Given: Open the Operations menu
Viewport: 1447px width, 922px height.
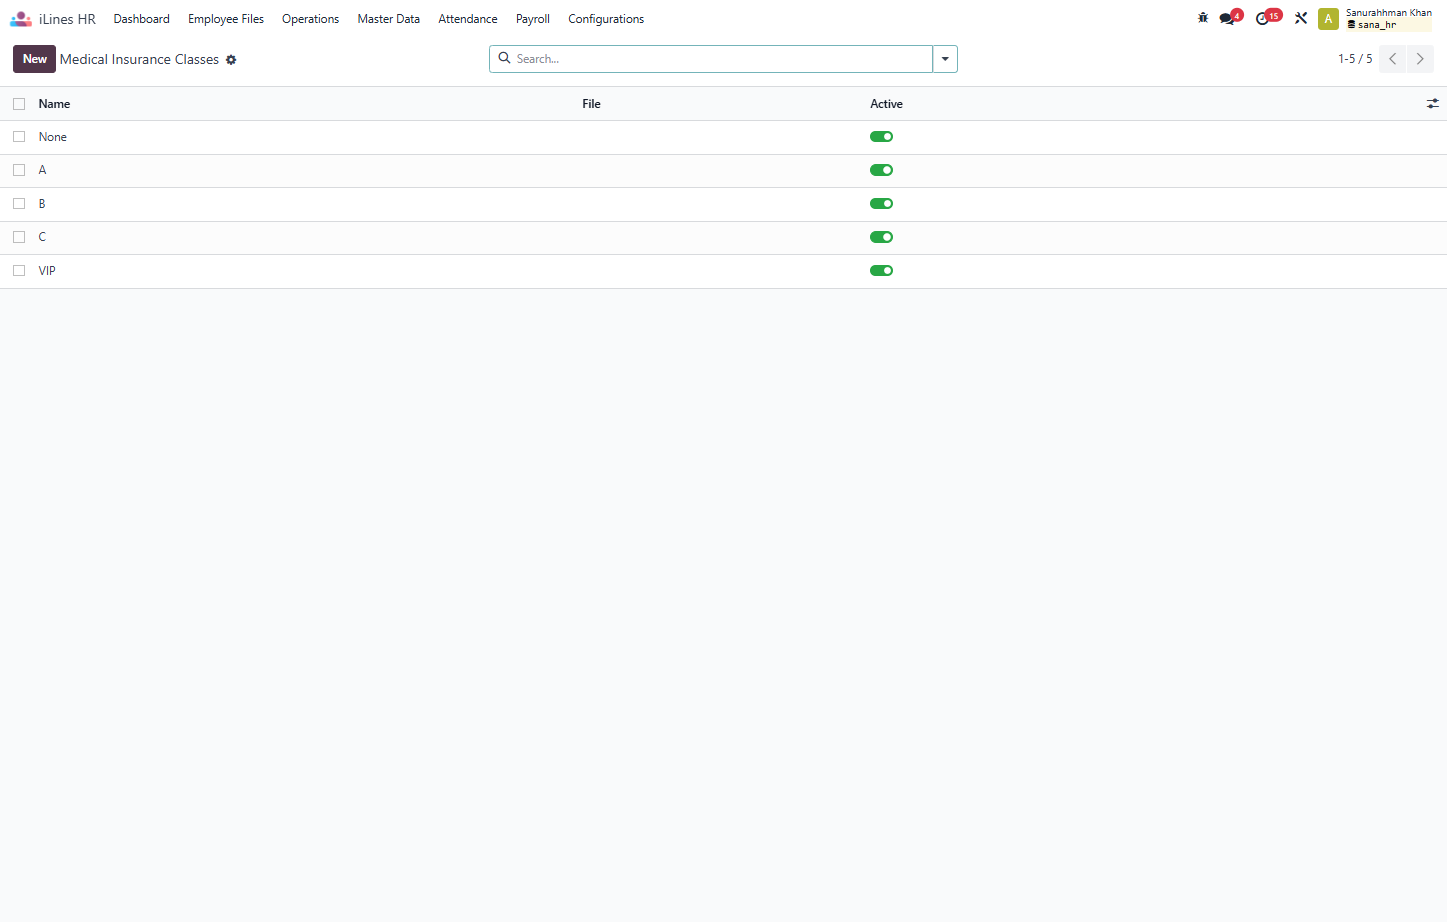Looking at the screenshot, I should (x=310, y=19).
